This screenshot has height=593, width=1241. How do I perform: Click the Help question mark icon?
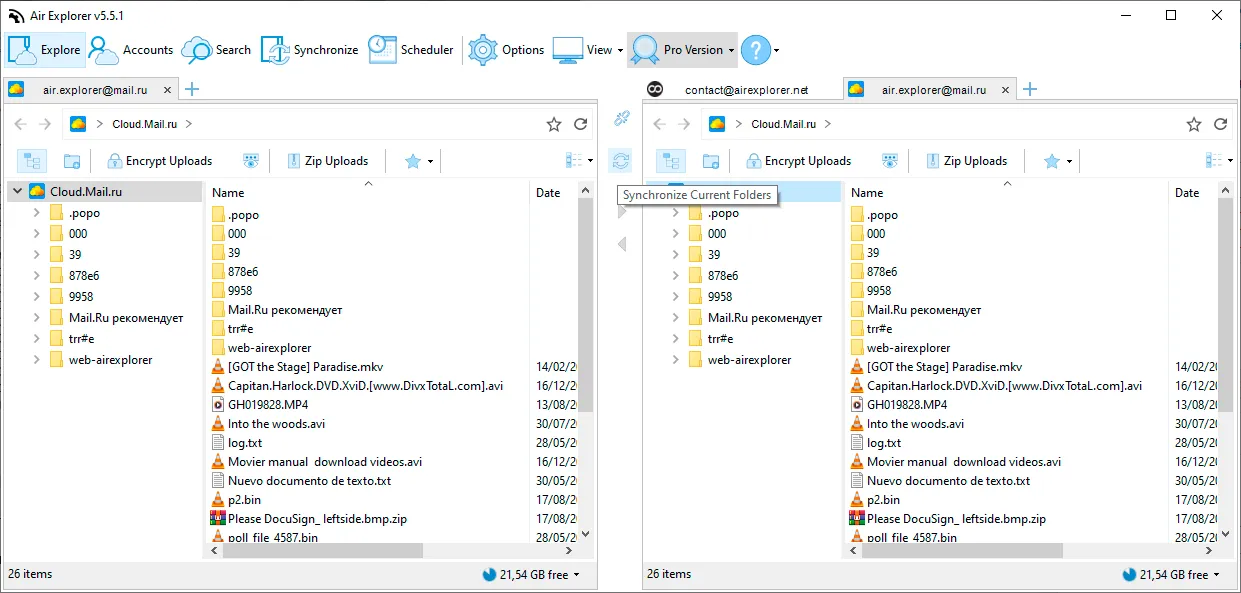755,50
